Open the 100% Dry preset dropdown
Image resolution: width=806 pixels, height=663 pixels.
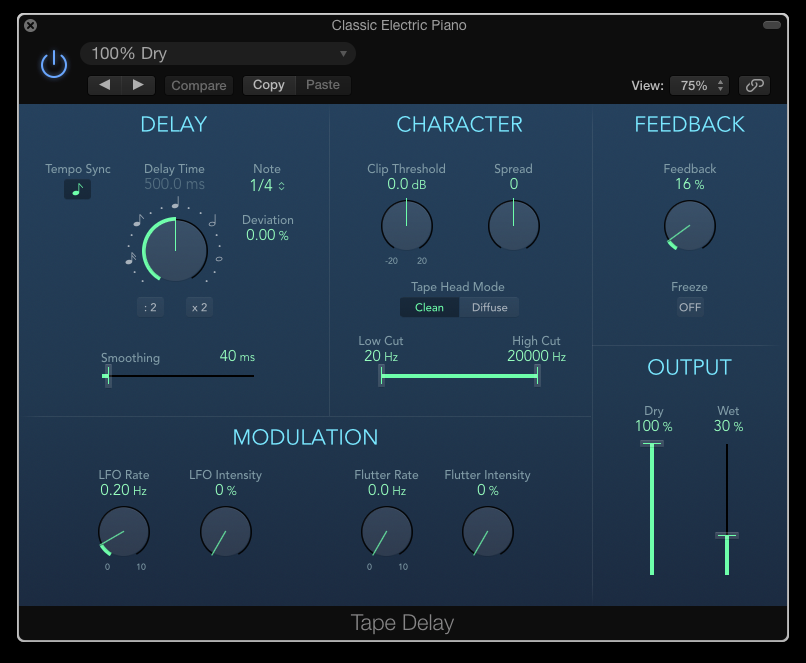(x=219, y=54)
